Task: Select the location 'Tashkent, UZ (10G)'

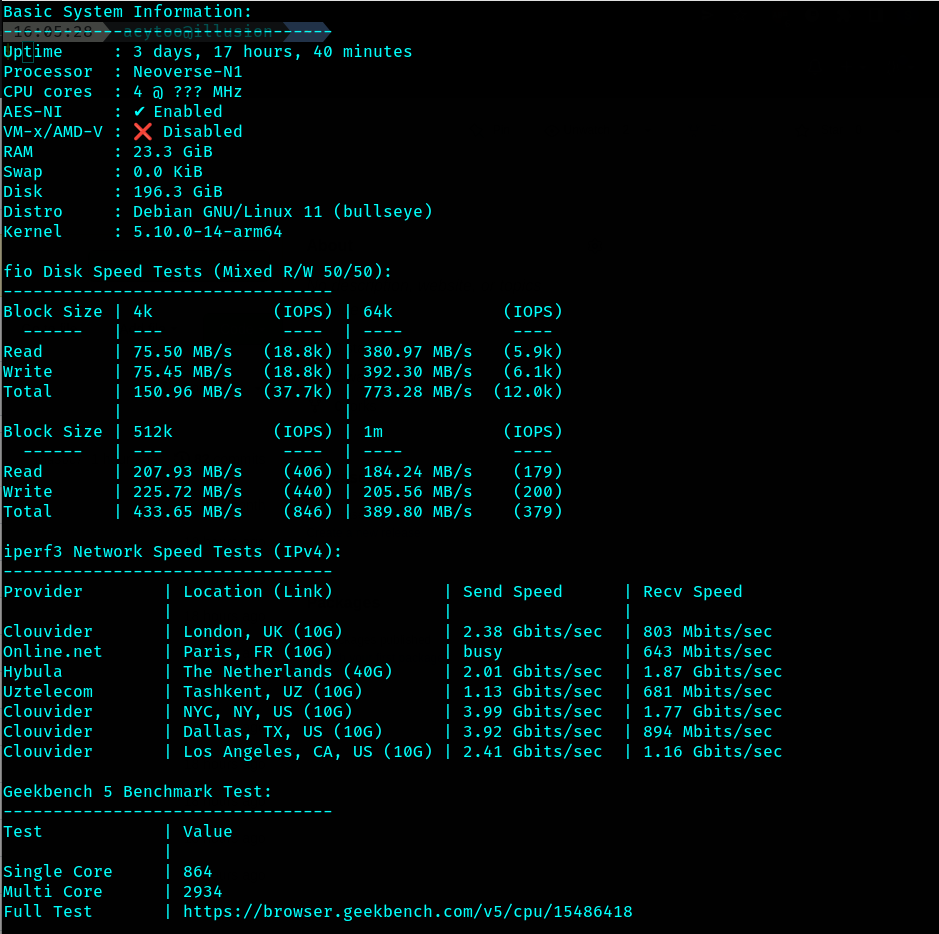Action: click(x=272, y=692)
